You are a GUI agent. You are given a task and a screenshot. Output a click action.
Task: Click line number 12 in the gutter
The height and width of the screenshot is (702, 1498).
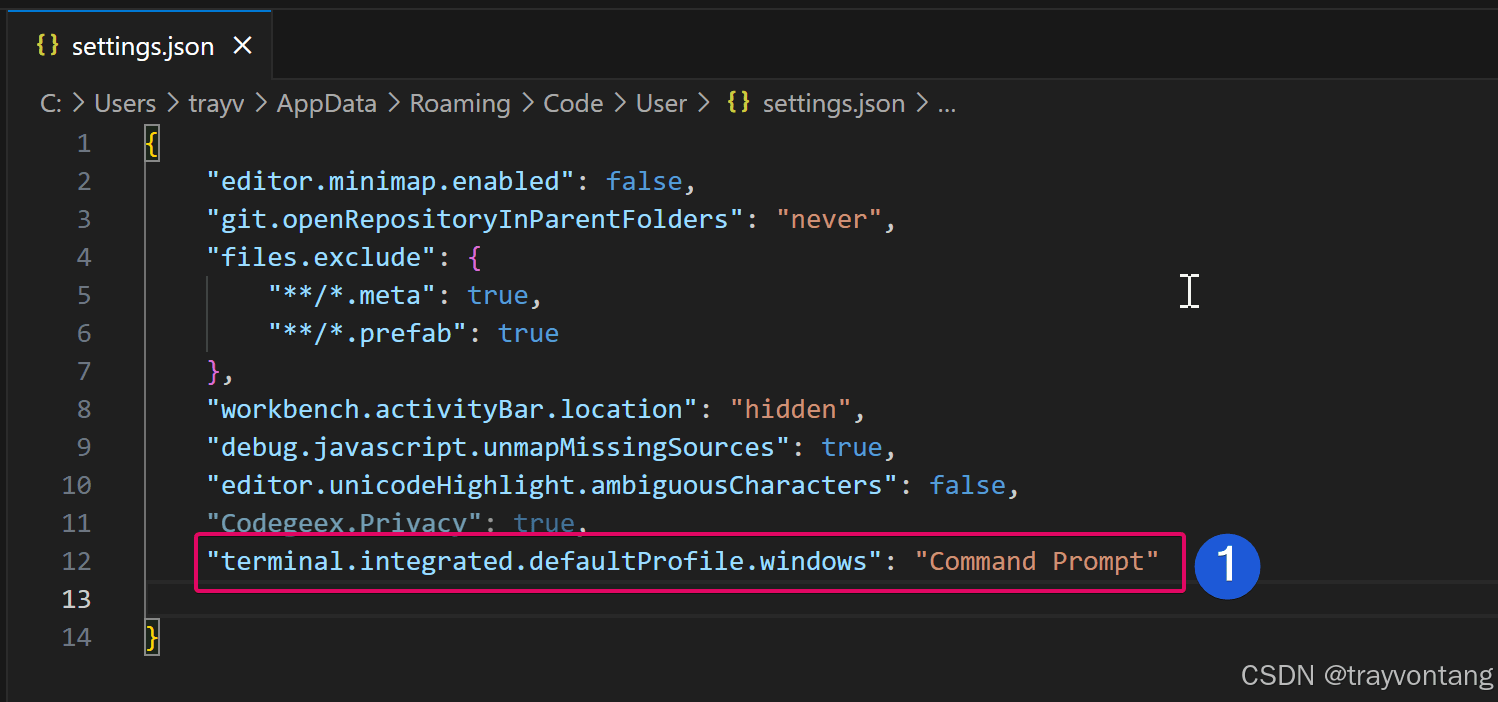point(76,561)
